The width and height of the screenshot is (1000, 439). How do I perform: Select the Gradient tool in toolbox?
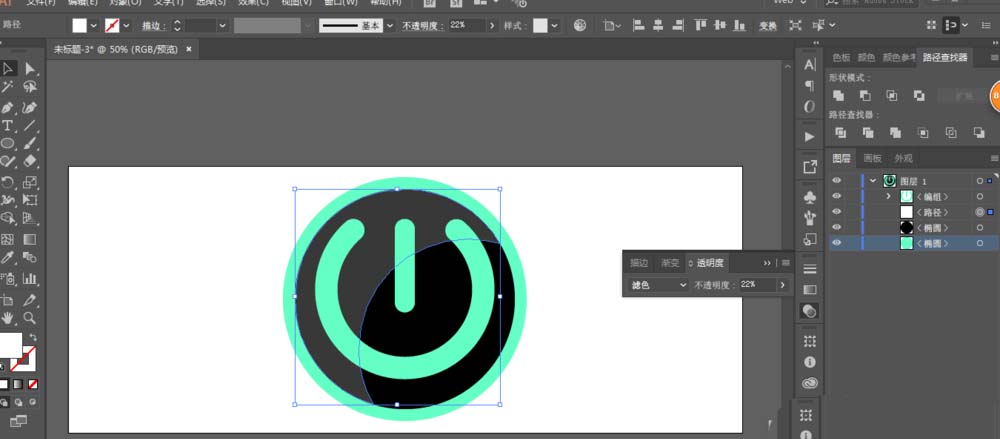click(x=29, y=239)
